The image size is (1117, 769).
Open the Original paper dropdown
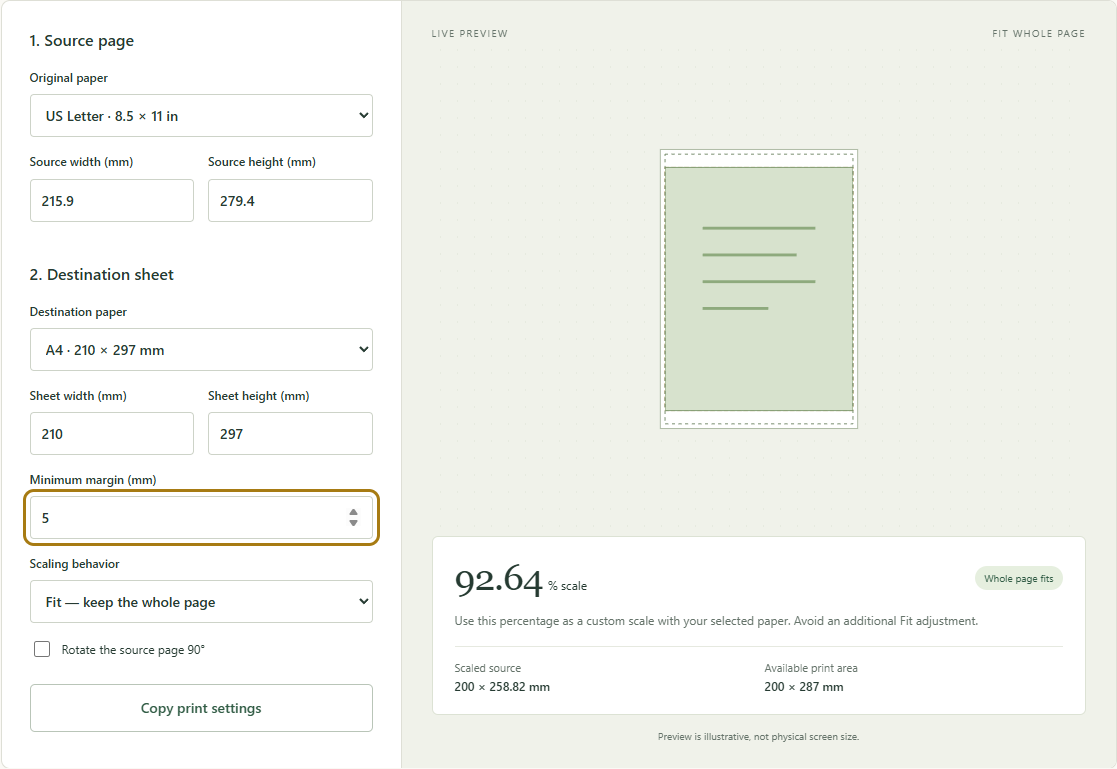pos(201,115)
